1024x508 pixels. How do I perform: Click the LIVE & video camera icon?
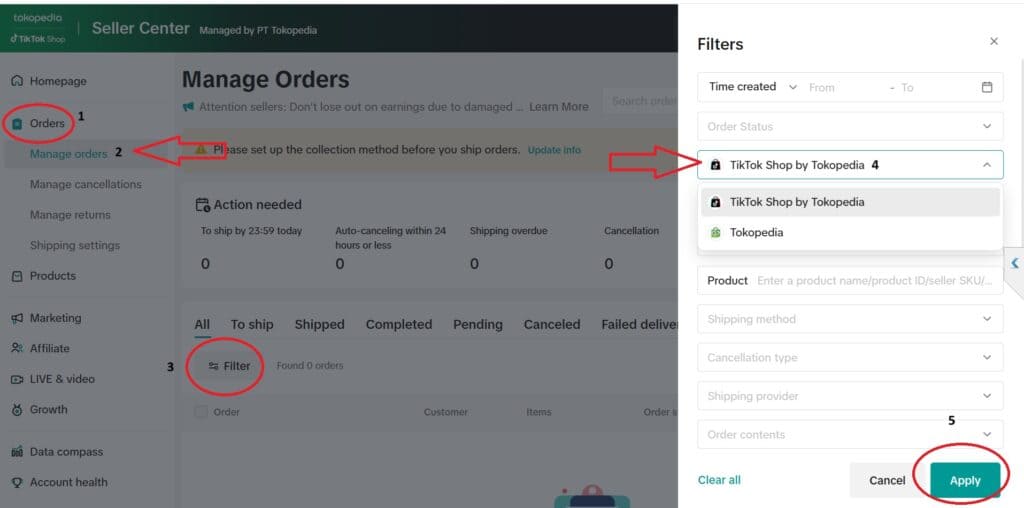click(17, 379)
